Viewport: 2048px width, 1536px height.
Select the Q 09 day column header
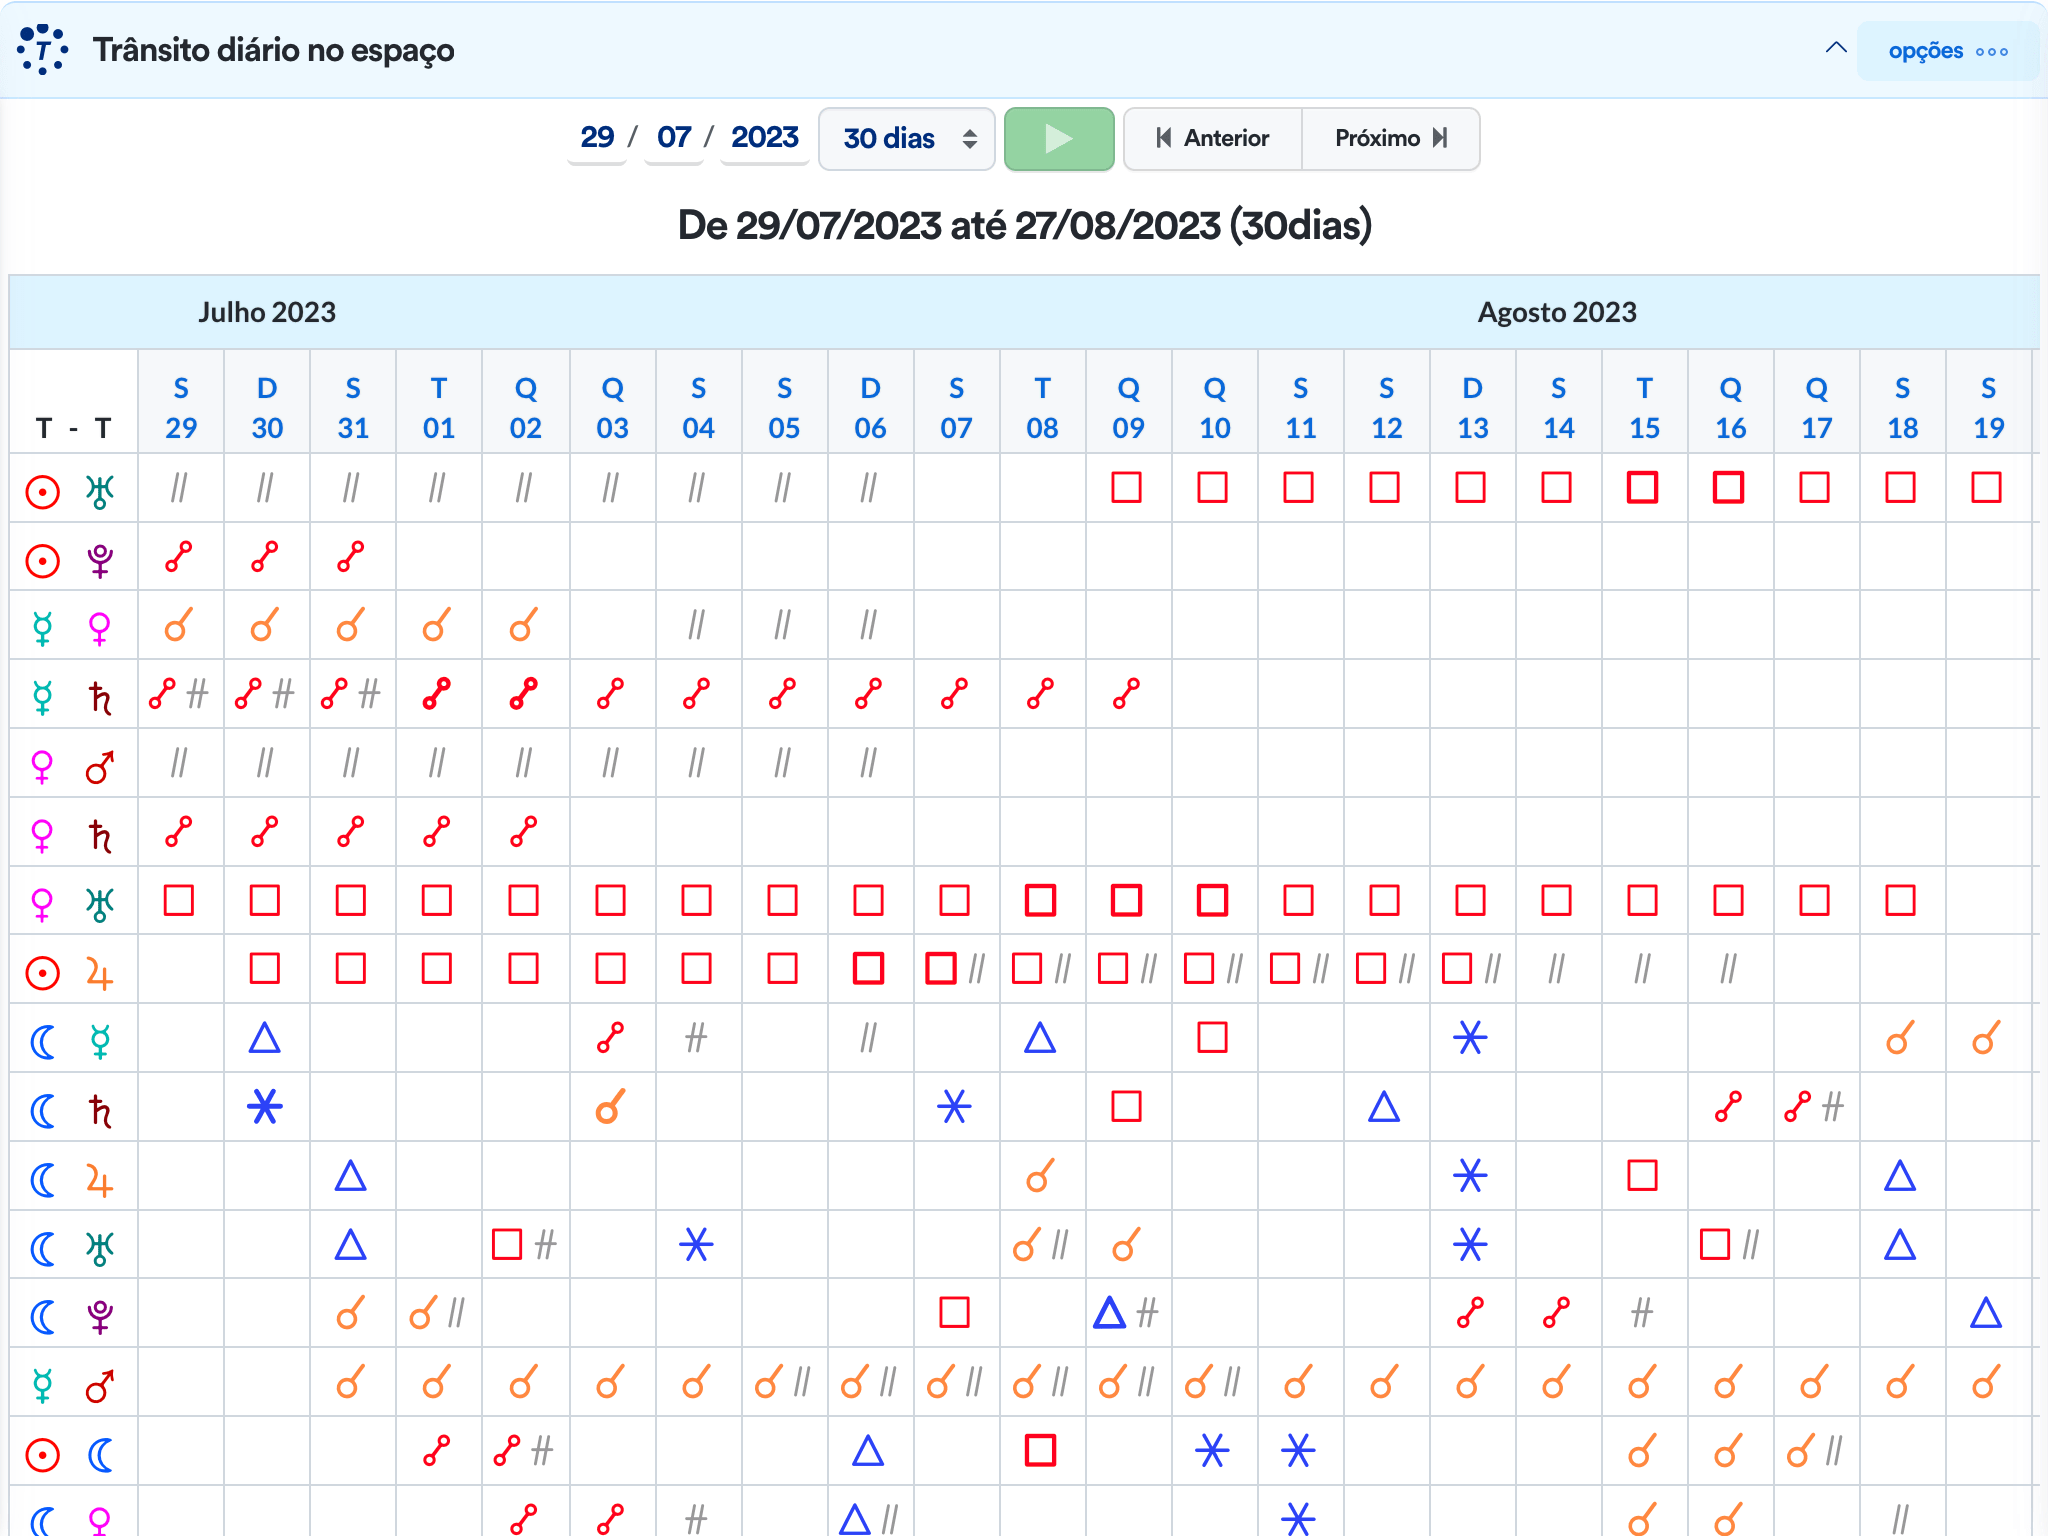pyautogui.click(x=1128, y=407)
